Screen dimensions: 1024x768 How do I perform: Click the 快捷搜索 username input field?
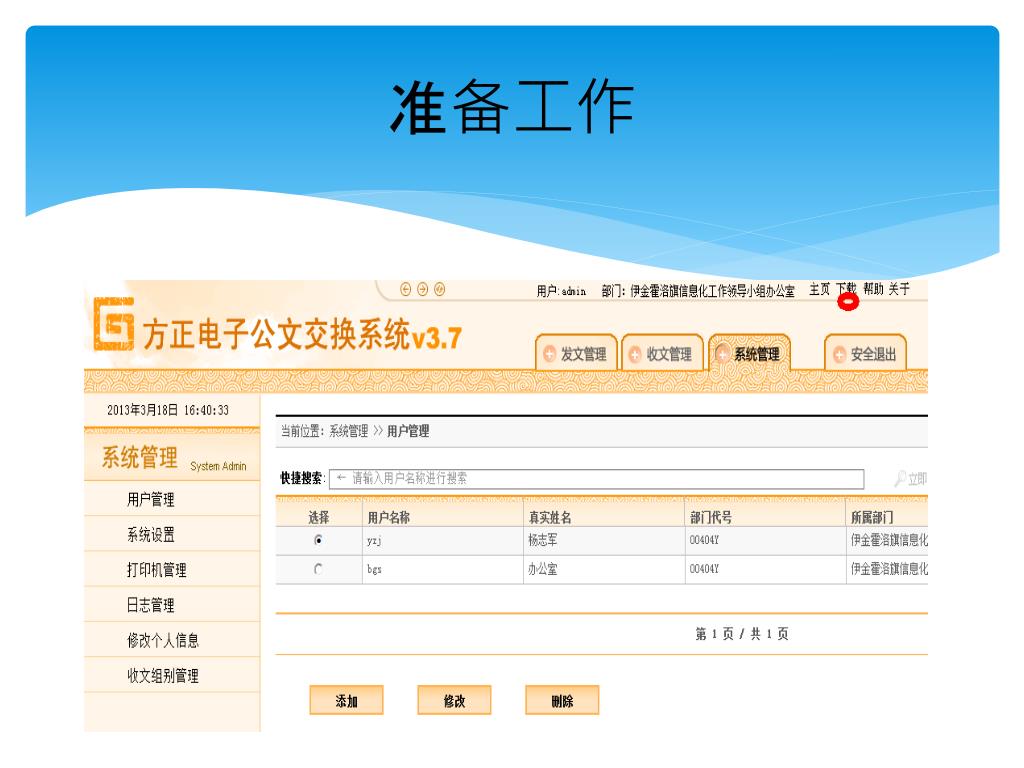[x=597, y=479]
